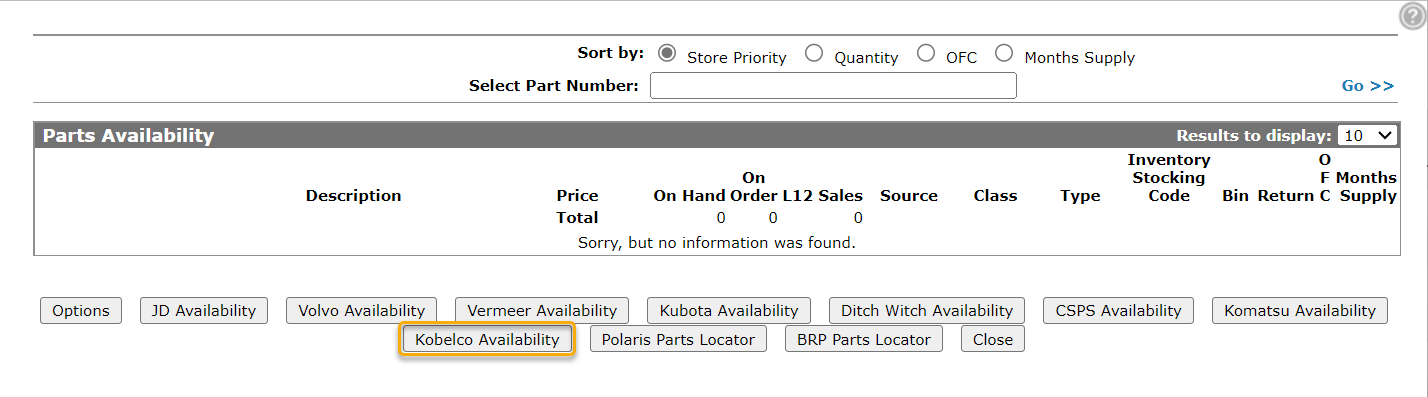1428x397 pixels.
Task: Check the highlighted Kobelco Availability button
Action: [487, 340]
